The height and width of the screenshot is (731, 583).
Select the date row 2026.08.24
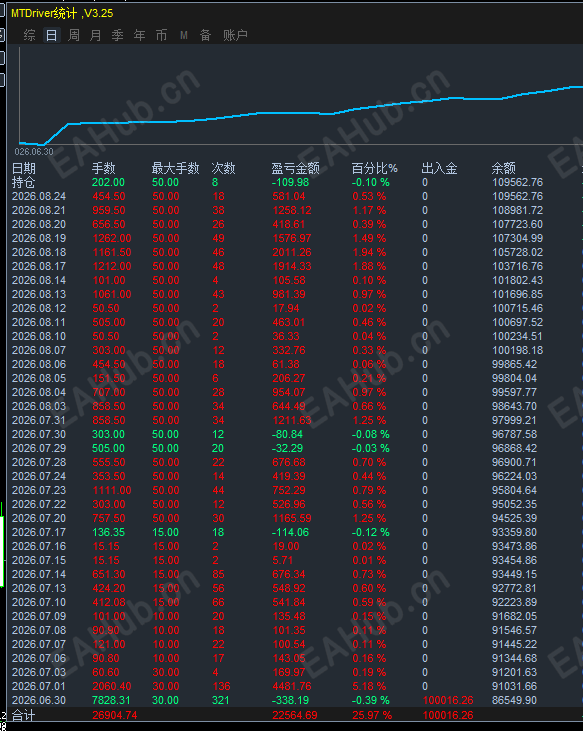[39, 196]
